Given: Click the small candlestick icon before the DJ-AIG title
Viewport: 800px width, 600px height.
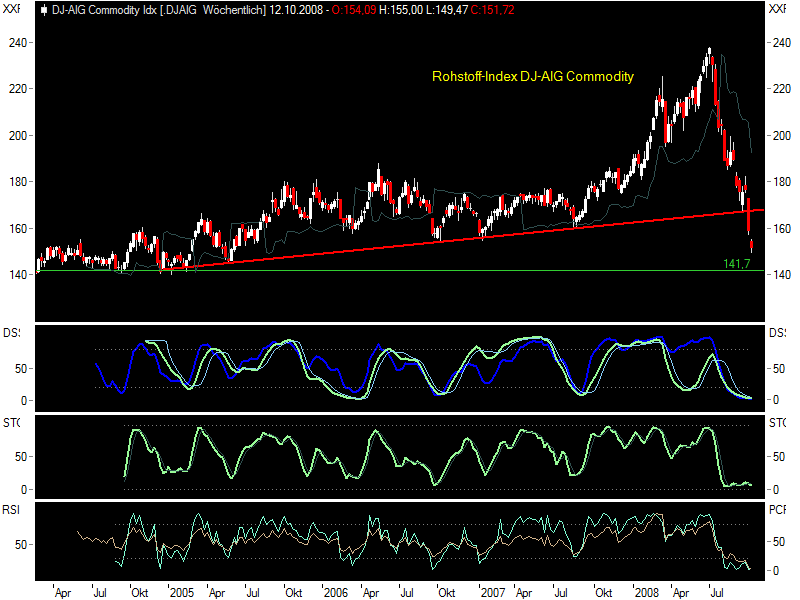Looking at the screenshot, I should coord(44,10).
